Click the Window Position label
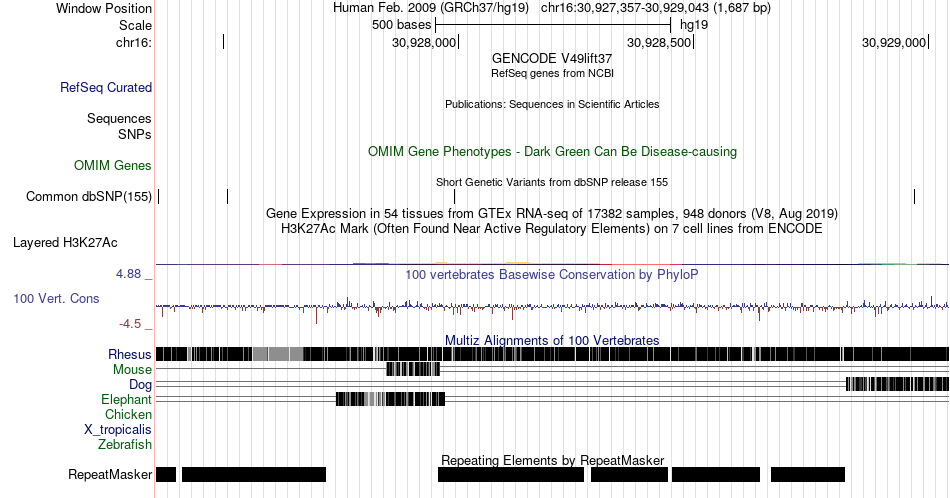The height and width of the screenshot is (498, 950). (x=104, y=8)
